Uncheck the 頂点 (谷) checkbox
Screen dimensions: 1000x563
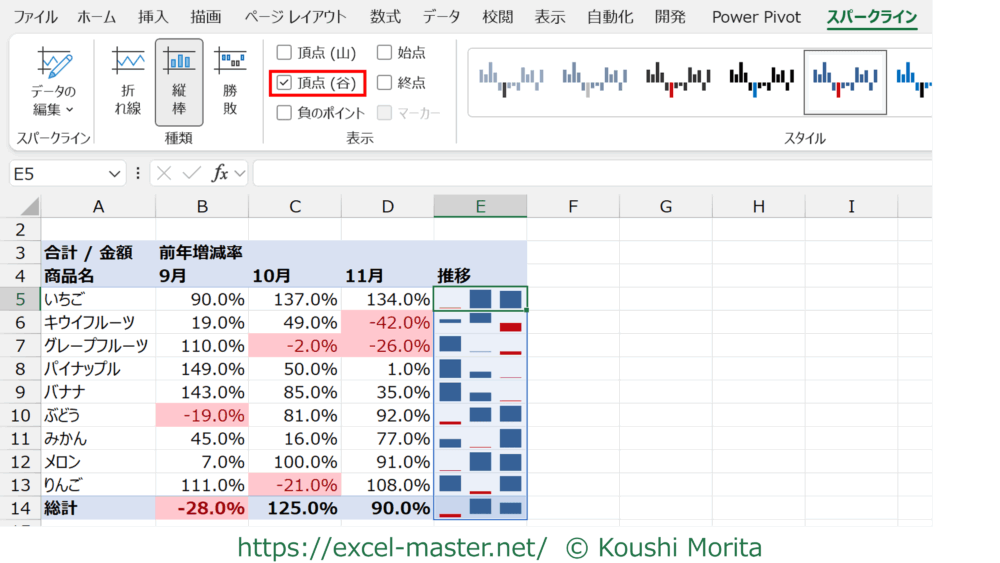(285, 83)
